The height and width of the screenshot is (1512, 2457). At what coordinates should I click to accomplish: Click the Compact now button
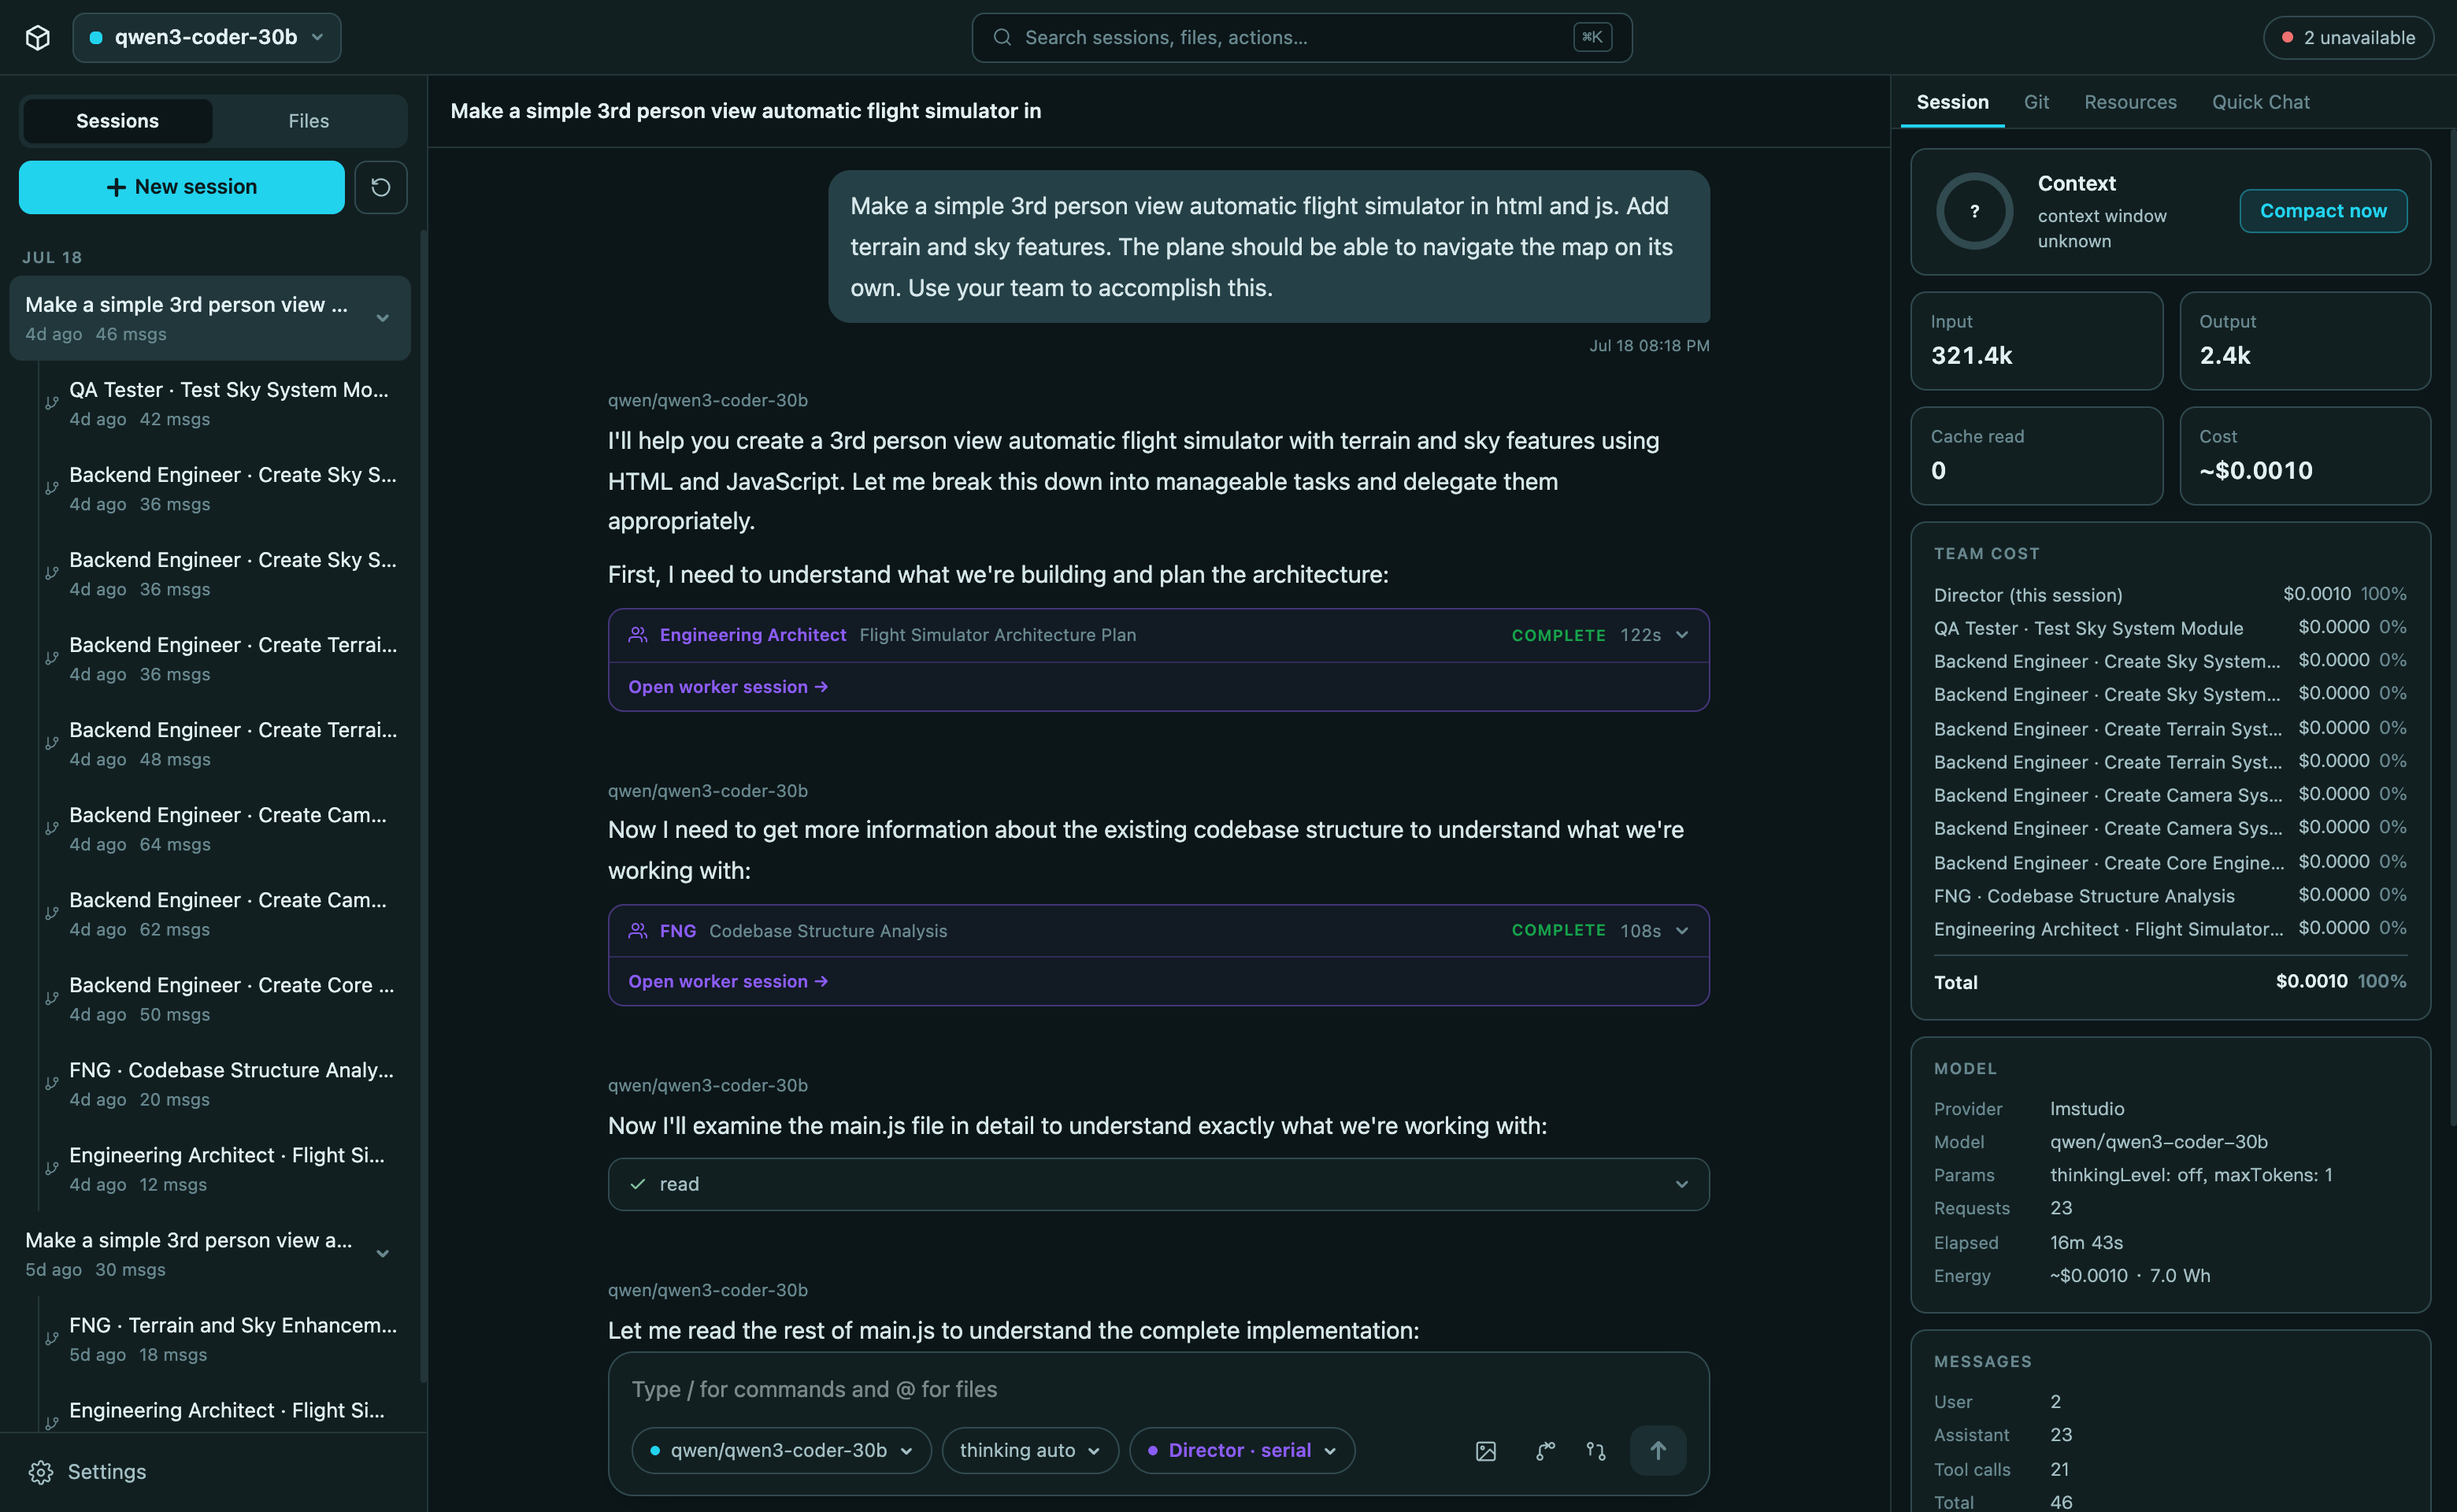[2323, 211]
